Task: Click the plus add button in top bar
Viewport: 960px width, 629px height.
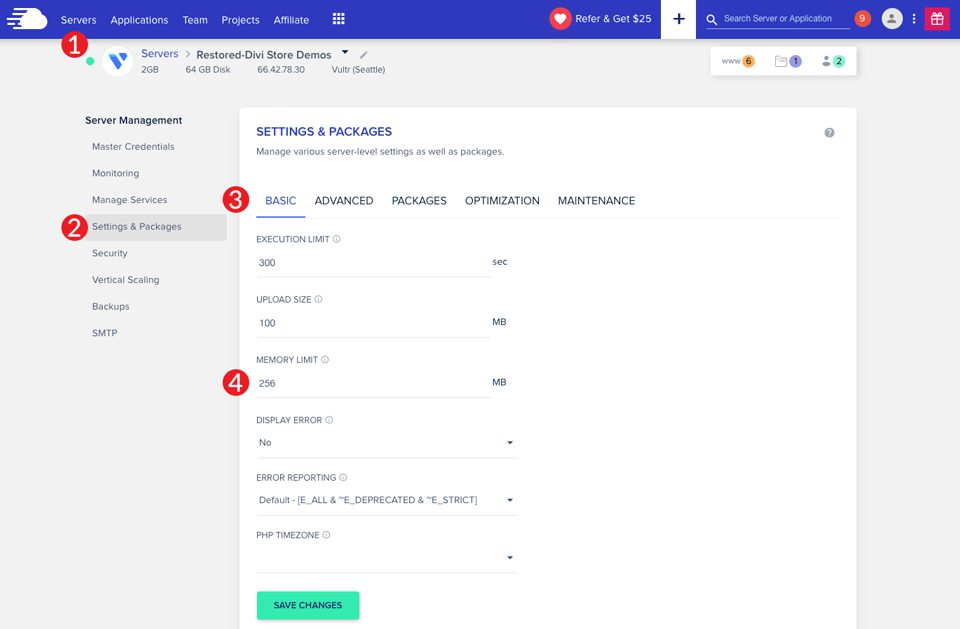Action: pyautogui.click(x=679, y=19)
